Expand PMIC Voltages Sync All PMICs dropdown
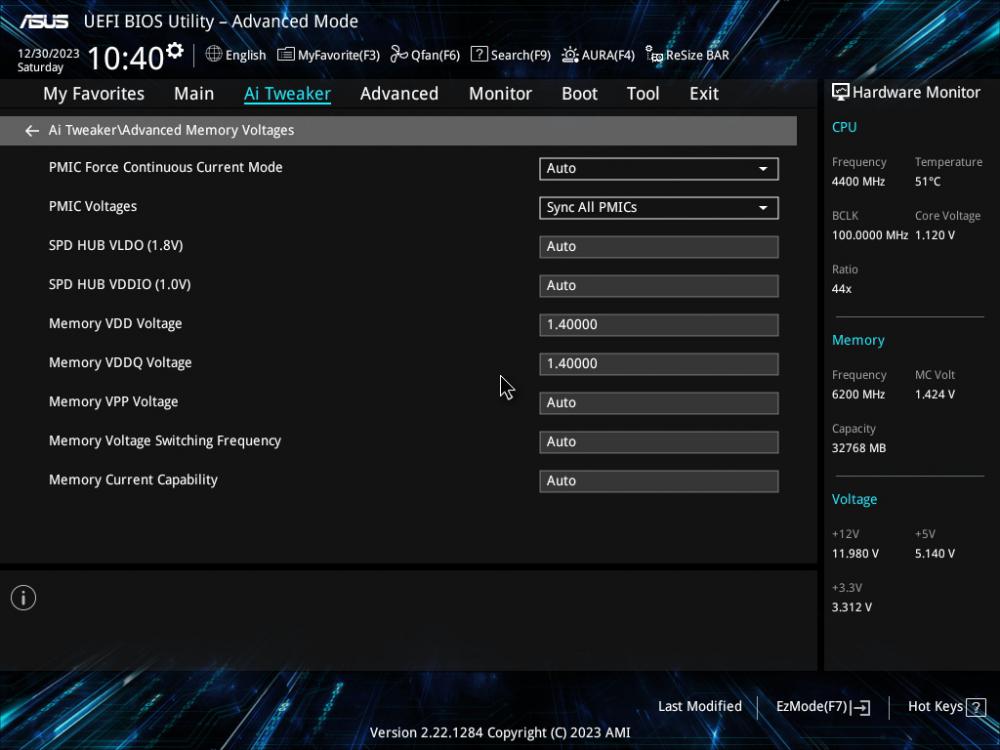Screen dimensions: 1000x750 [x=659, y=208]
